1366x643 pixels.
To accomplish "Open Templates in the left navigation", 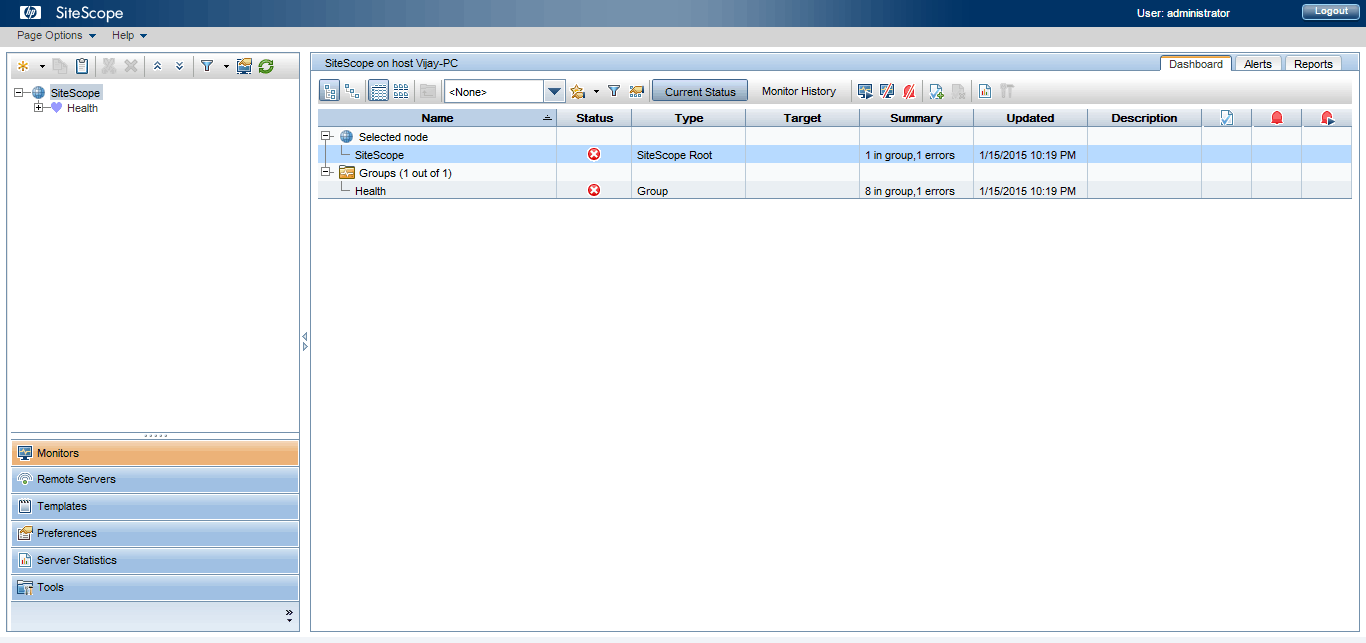I will coord(155,507).
